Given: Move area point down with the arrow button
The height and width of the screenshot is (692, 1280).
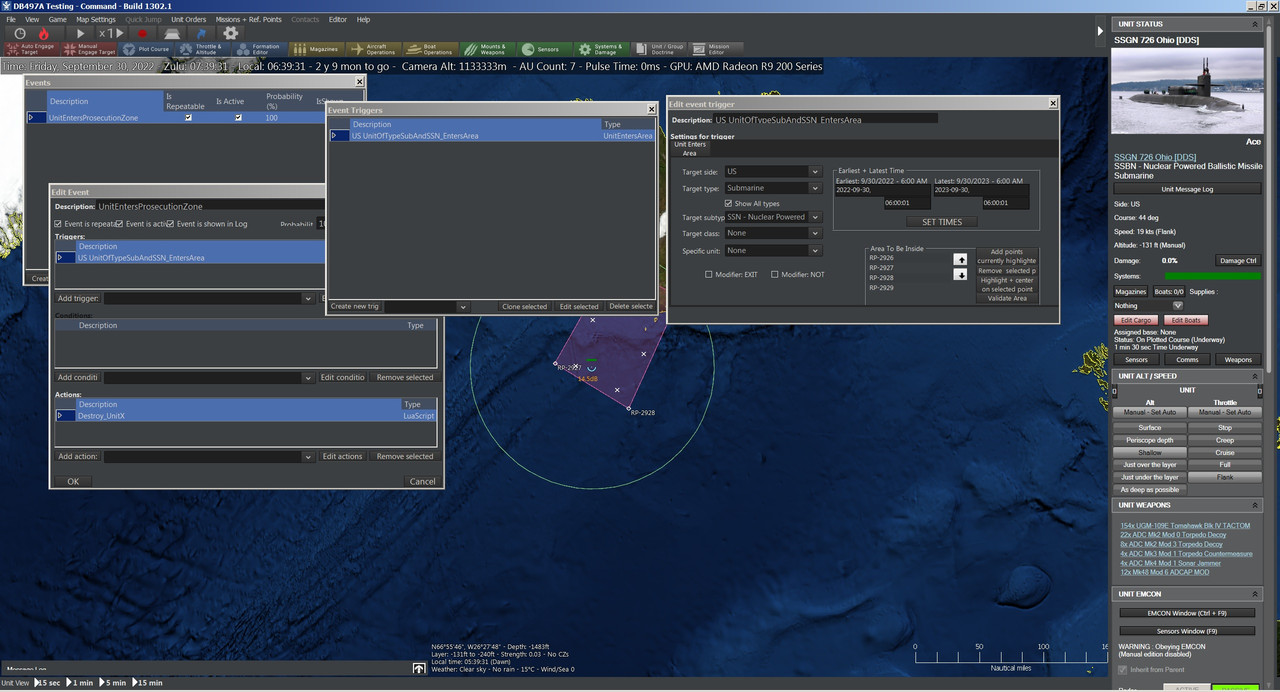Looking at the screenshot, I should click(960, 275).
